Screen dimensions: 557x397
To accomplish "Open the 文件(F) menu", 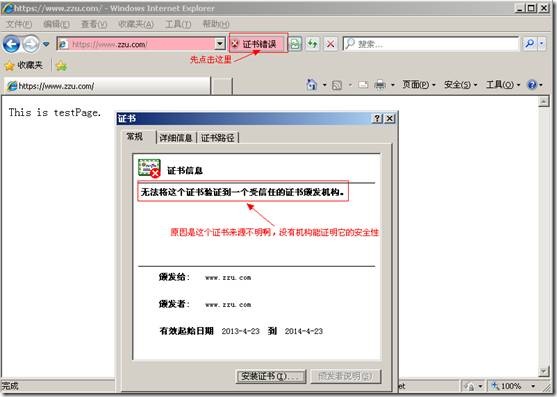I will coord(19,24).
